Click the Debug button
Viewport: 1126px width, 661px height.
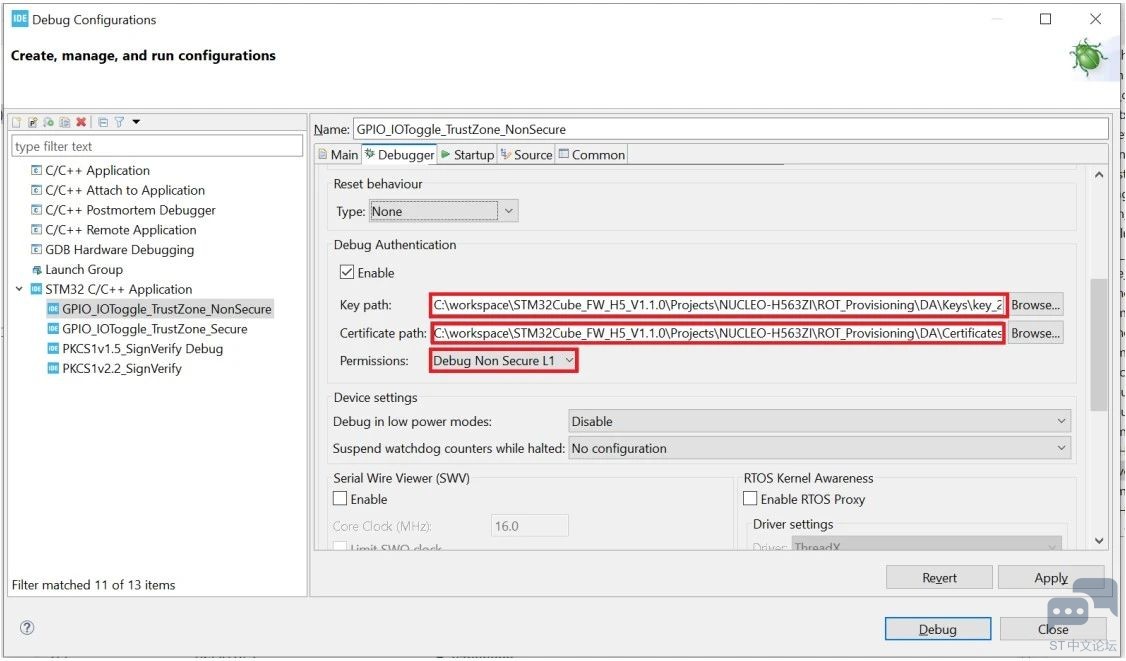tap(938, 629)
